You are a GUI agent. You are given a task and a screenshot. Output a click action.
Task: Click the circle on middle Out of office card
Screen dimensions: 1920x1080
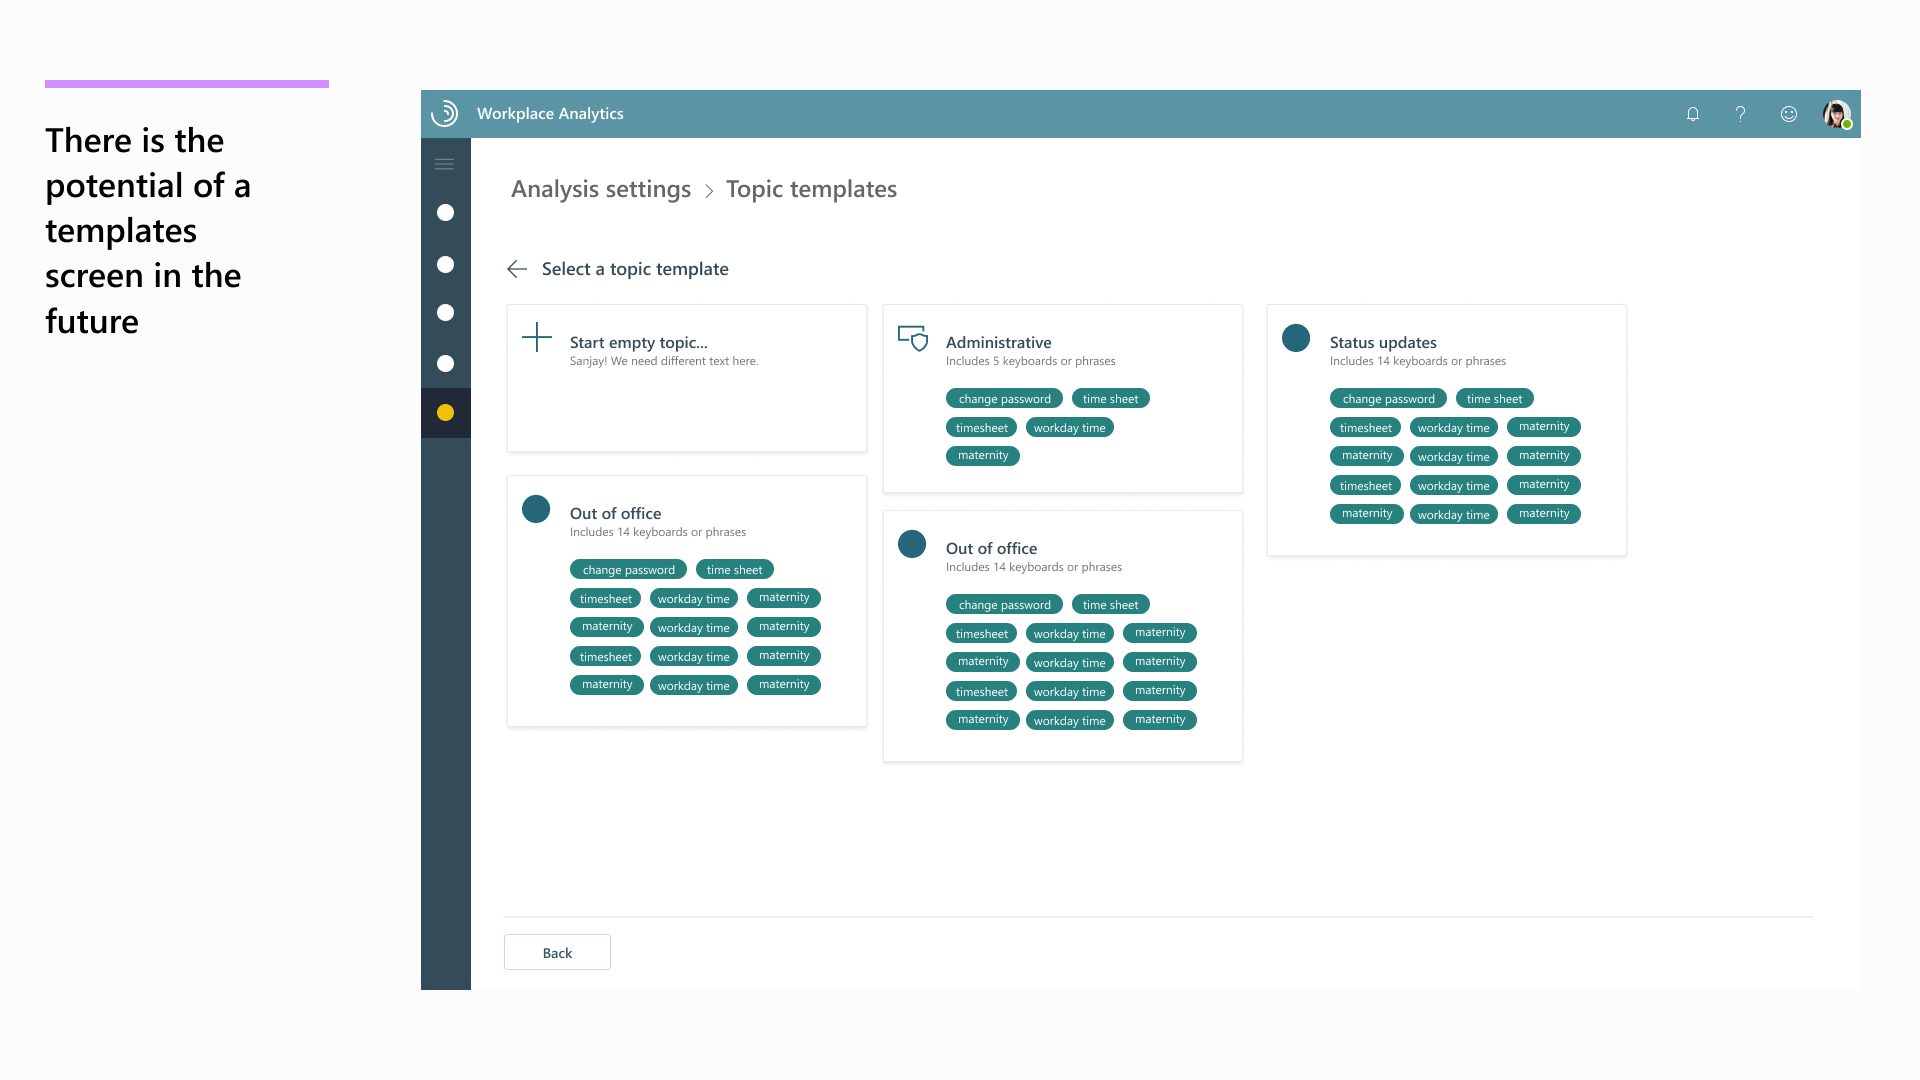[912, 544]
